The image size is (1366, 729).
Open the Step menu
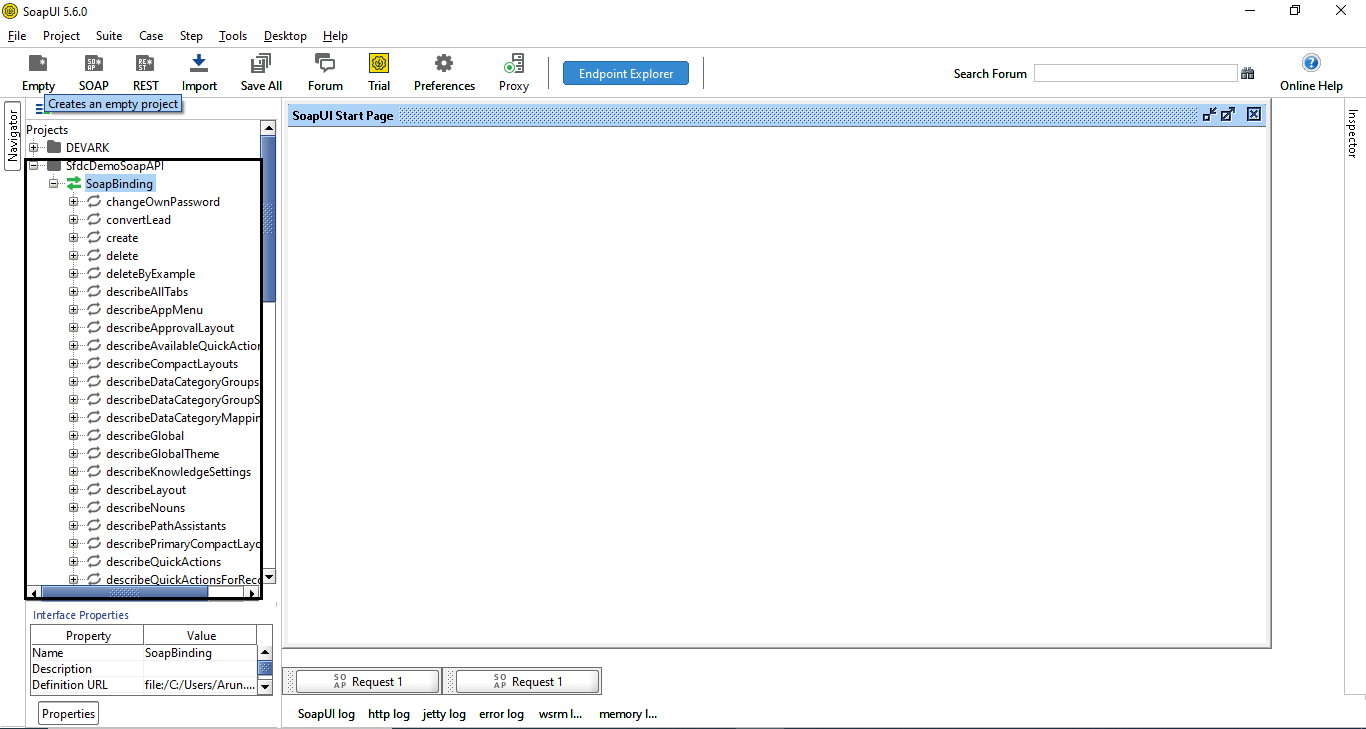[191, 35]
